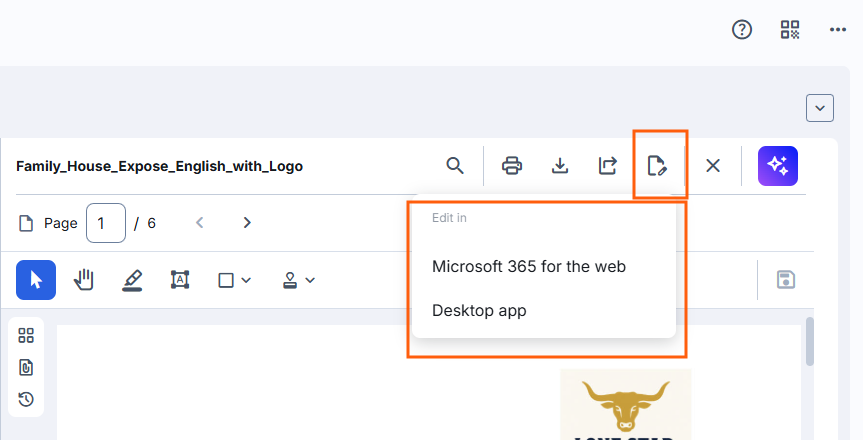Click the document vertical scrollbar

click(x=810, y=341)
